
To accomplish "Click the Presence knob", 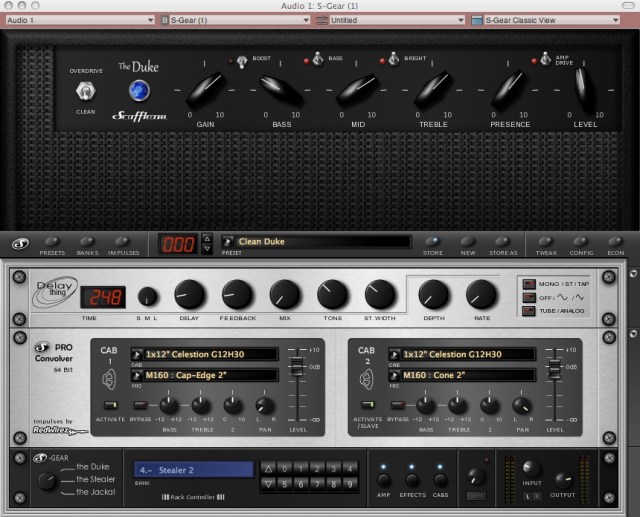I will click(509, 90).
